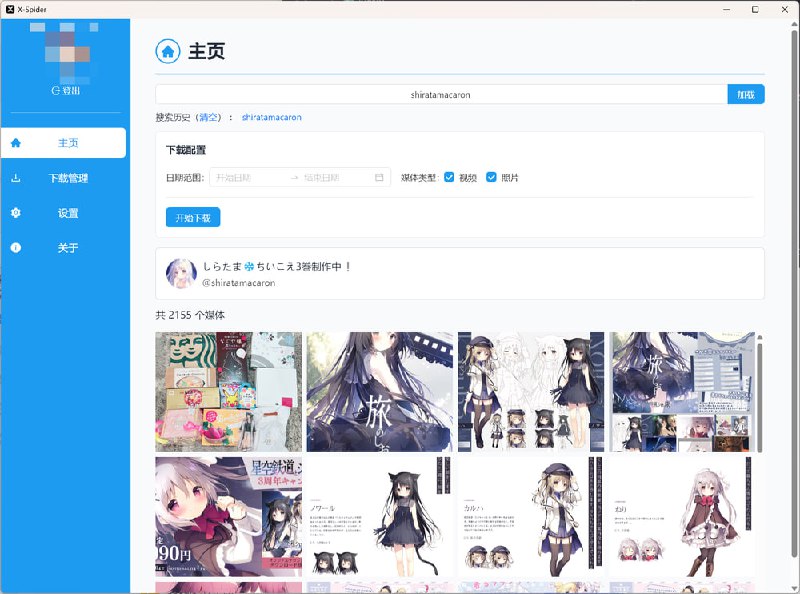Screen dimensions: 800x594
Task: Select the home icon in the sidebar
Action: pos(14,142)
